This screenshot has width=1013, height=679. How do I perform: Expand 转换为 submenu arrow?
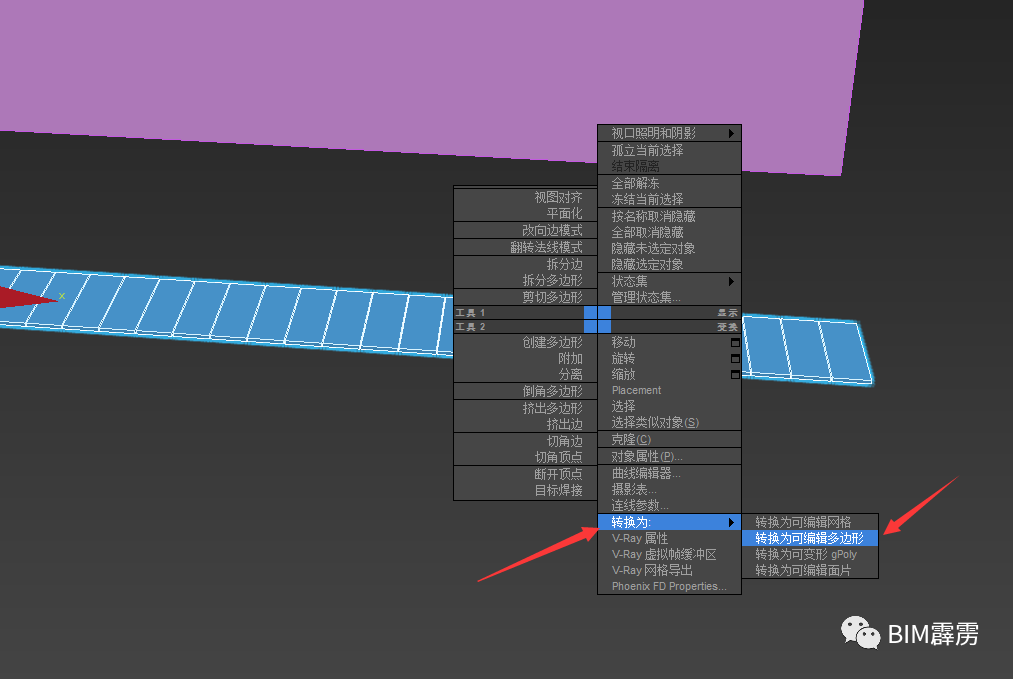coord(731,522)
